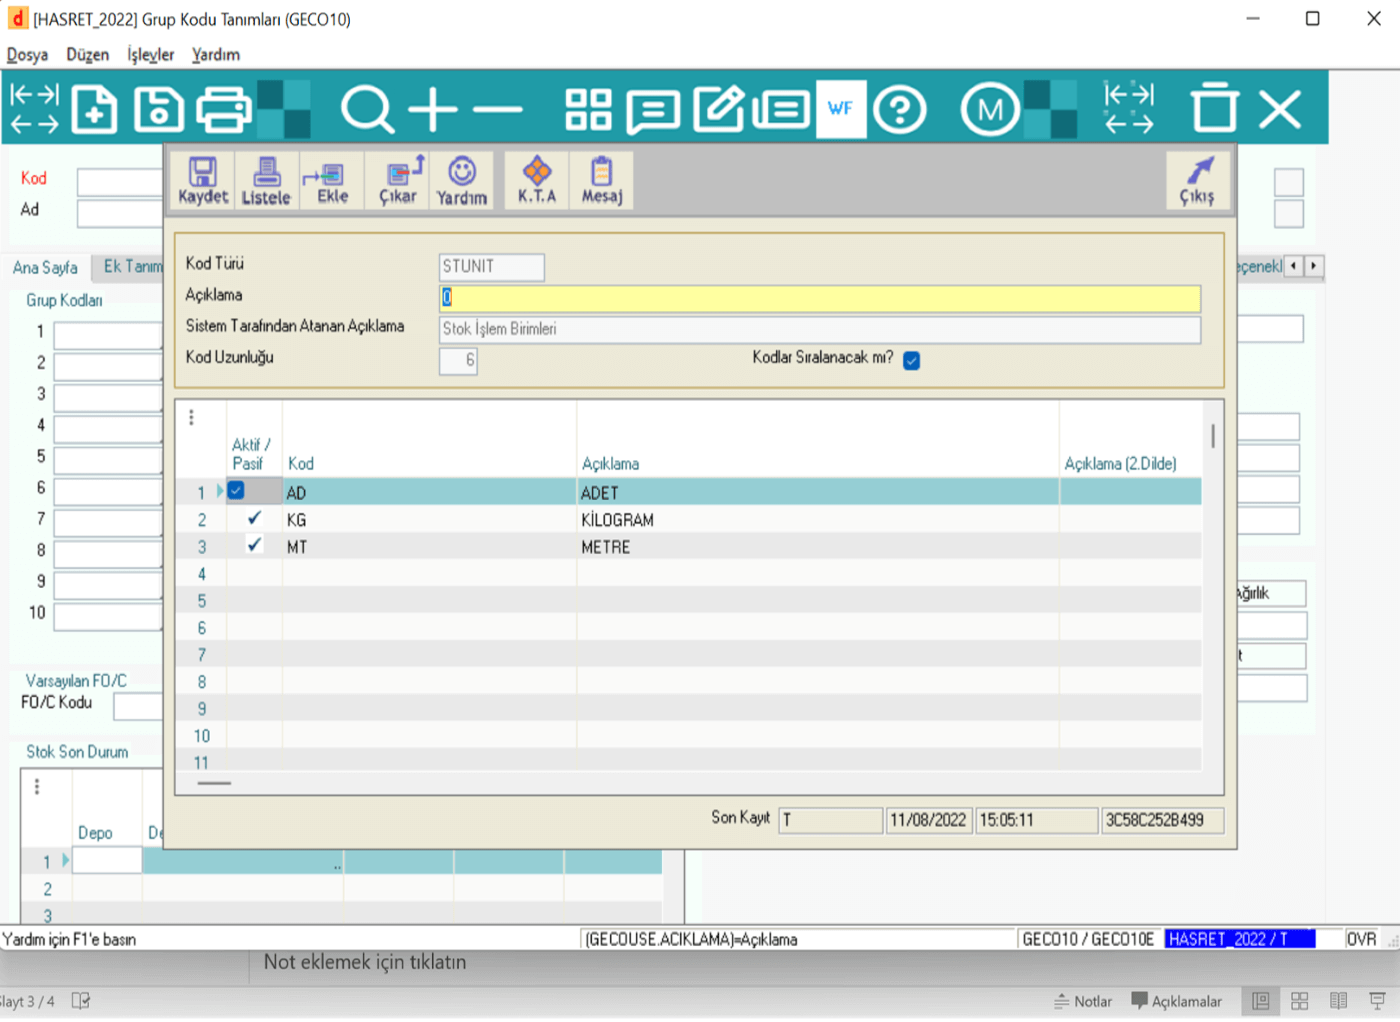Open the four-square grid icon
This screenshot has height=1022, width=1400.
588,109
